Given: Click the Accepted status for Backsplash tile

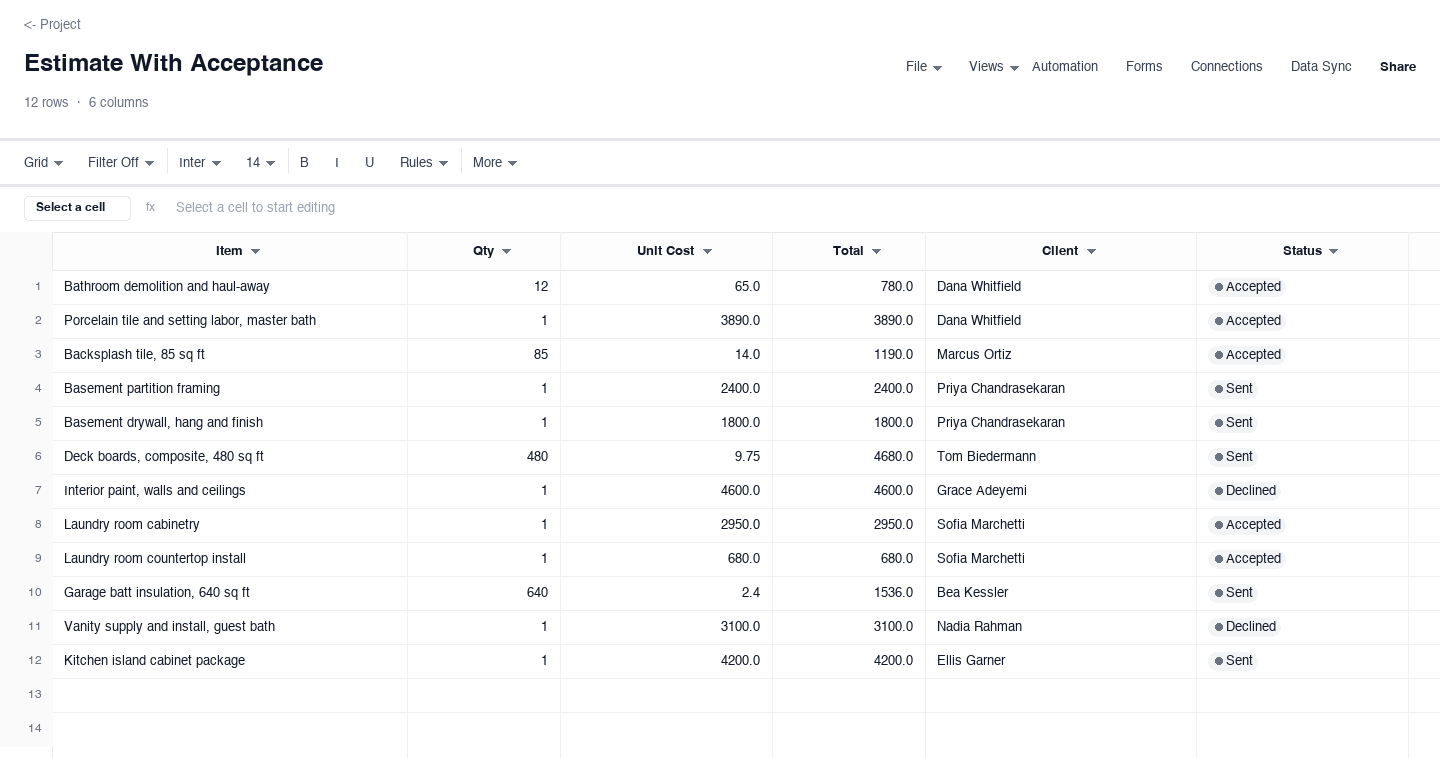Looking at the screenshot, I should 1247,355.
